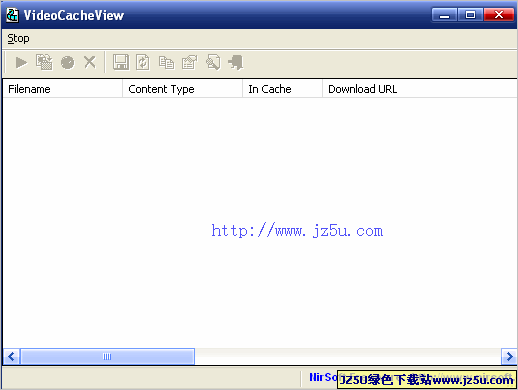Click the Copy Selected Files To icon
Screen dimensions: 518x390
point(44,62)
